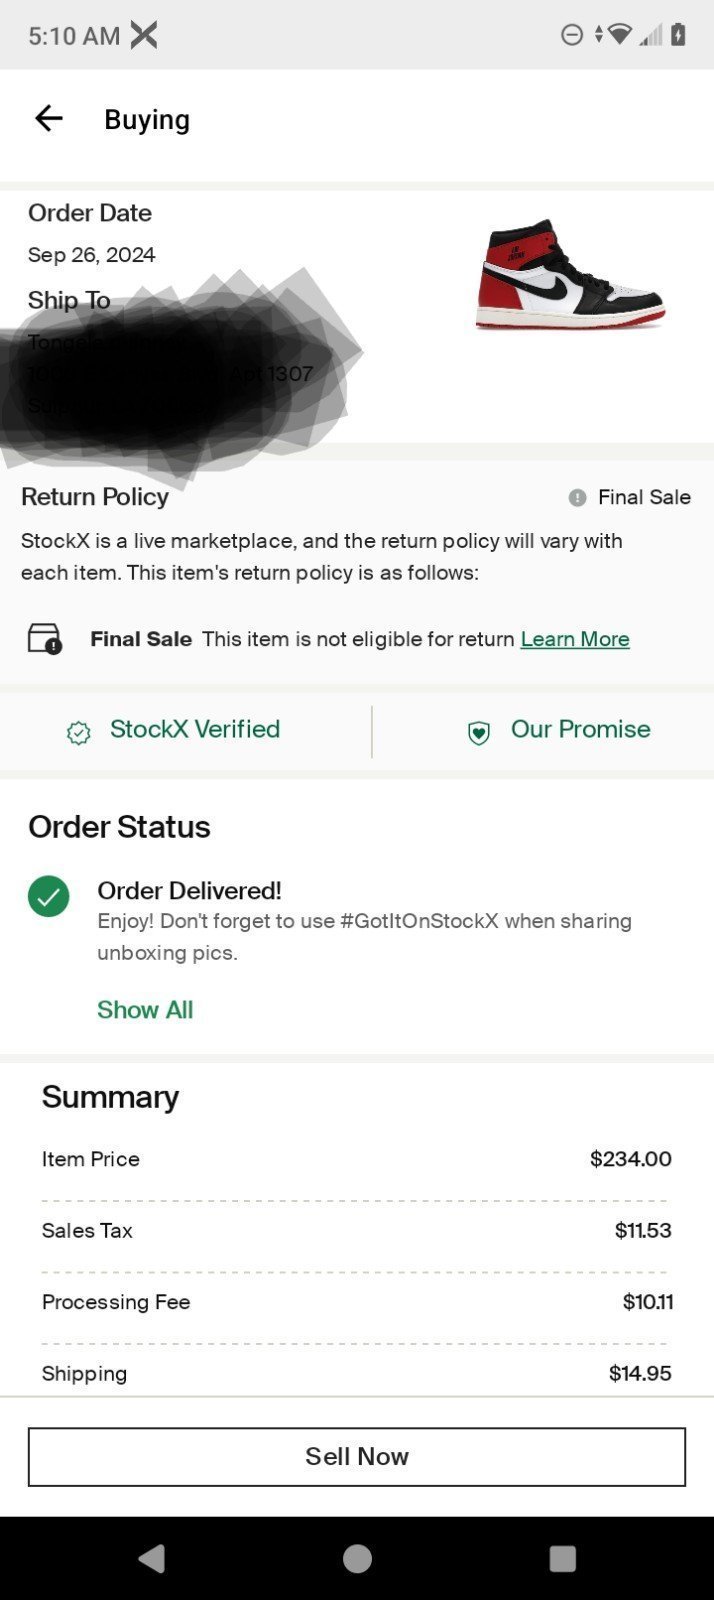The height and width of the screenshot is (1600, 714).
Task: Tap the Android home circle button
Action: (x=357, y=1558)
